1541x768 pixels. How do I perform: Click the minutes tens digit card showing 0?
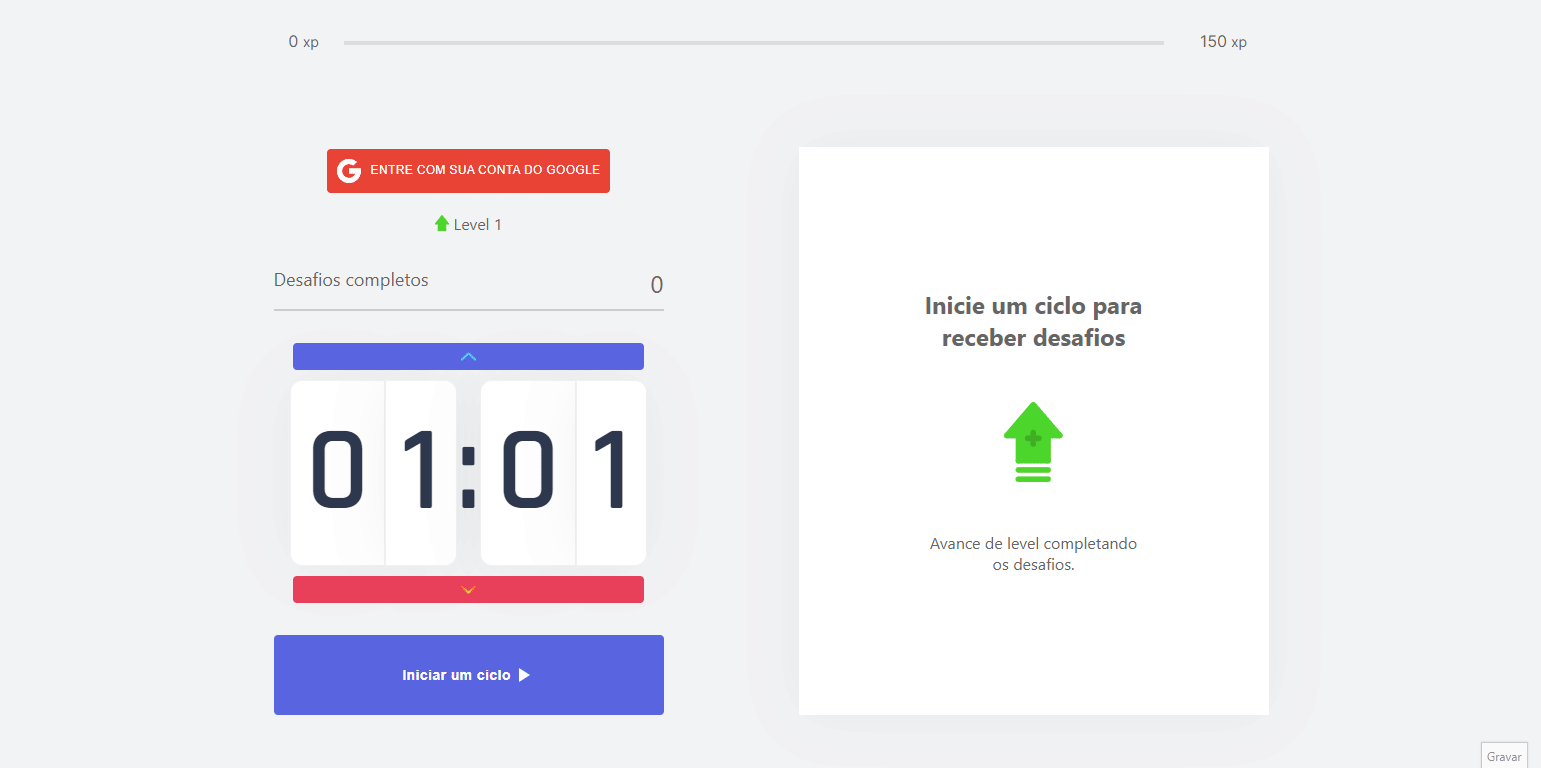click(338, 472)
